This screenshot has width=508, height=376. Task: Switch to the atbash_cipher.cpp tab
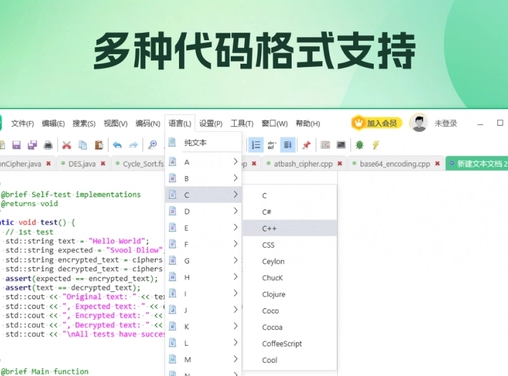pyautogui.click(x=303, y=164)
